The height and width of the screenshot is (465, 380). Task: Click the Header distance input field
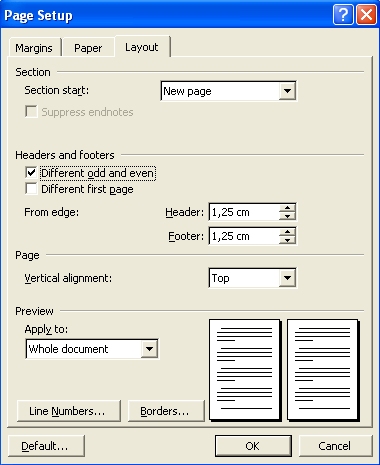[244, 212]
